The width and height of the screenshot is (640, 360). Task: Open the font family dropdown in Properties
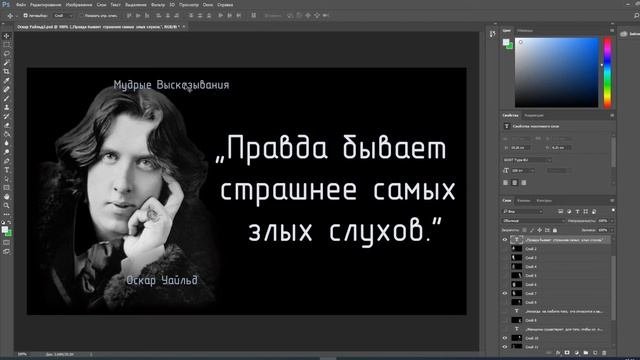click(527, 160)
